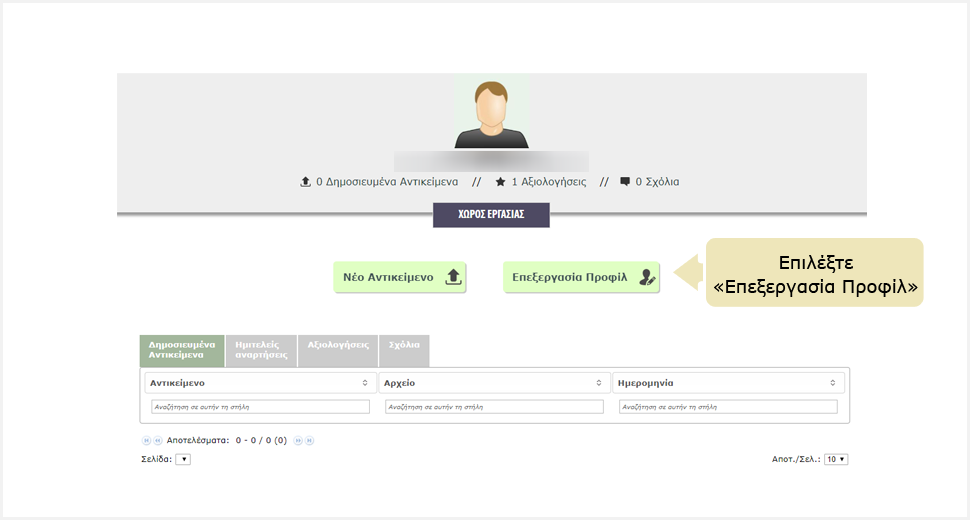
Task: Open the Σελίδα page number dropdown
Action: click(183, 459)
